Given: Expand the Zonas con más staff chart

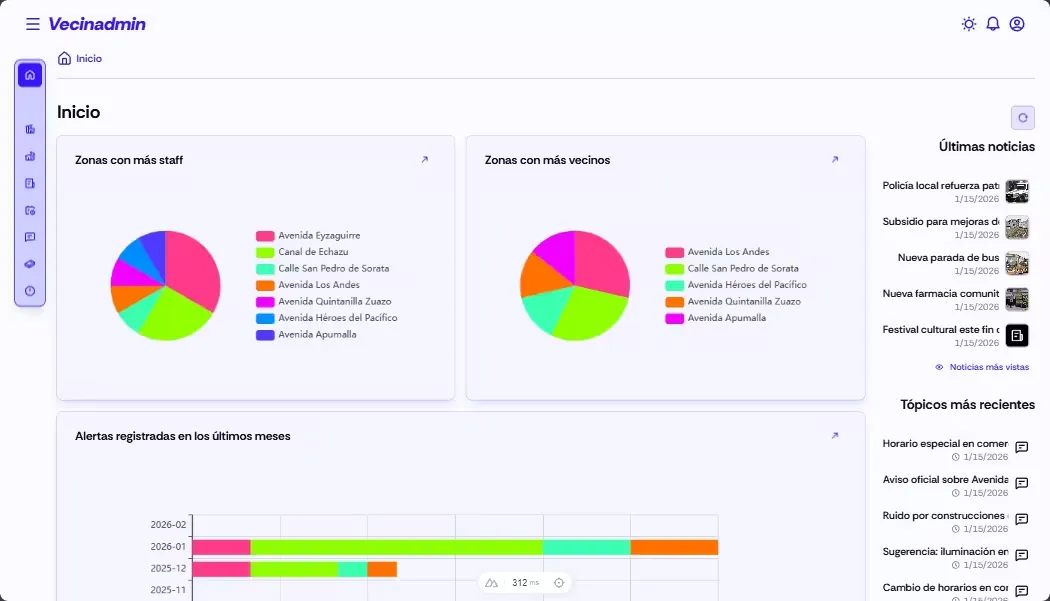Looking at the screenshot, I should pyautogui.click(x=424, y=160).
